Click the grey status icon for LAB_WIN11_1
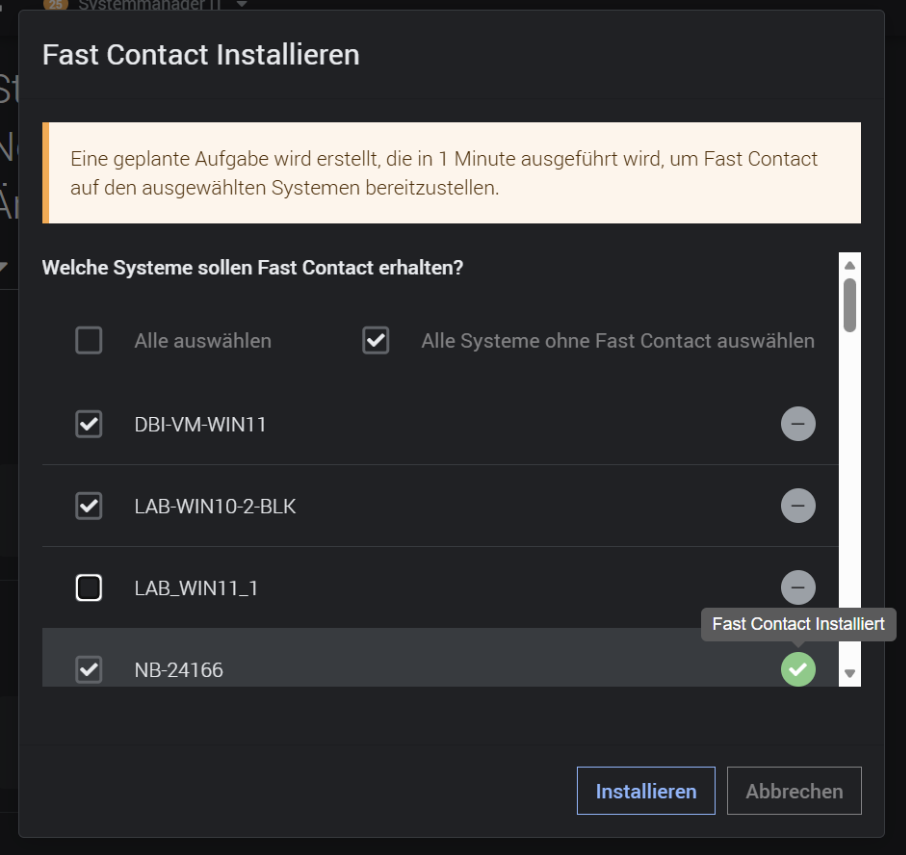This screenshot has width=906, height=855. [798, 588]
